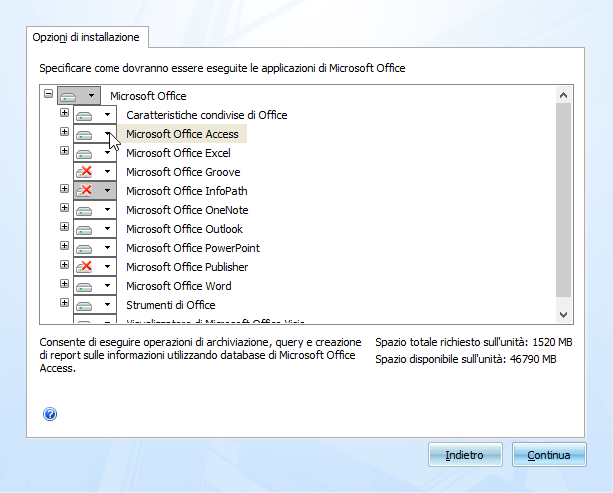This screenshot has width=613, height=493.
Task: Click the red X icon beside InfoPath
Action: 84,191
